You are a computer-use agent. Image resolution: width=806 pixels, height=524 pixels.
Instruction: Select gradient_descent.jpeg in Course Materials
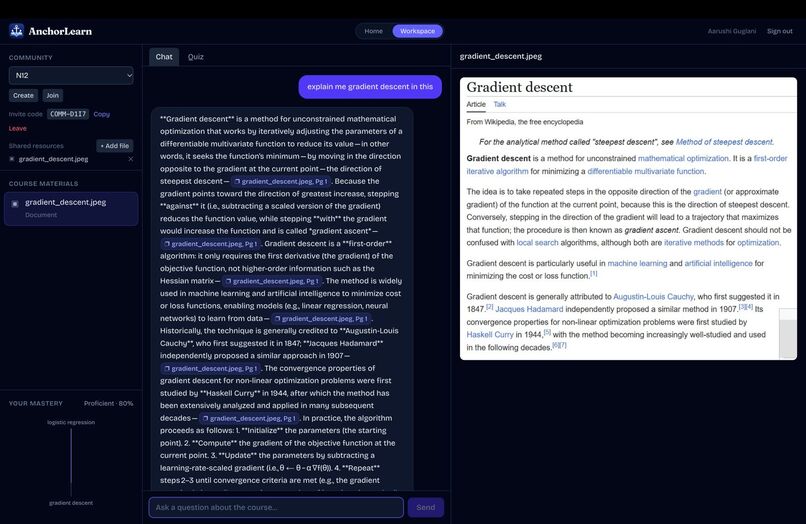click(71, 208)
